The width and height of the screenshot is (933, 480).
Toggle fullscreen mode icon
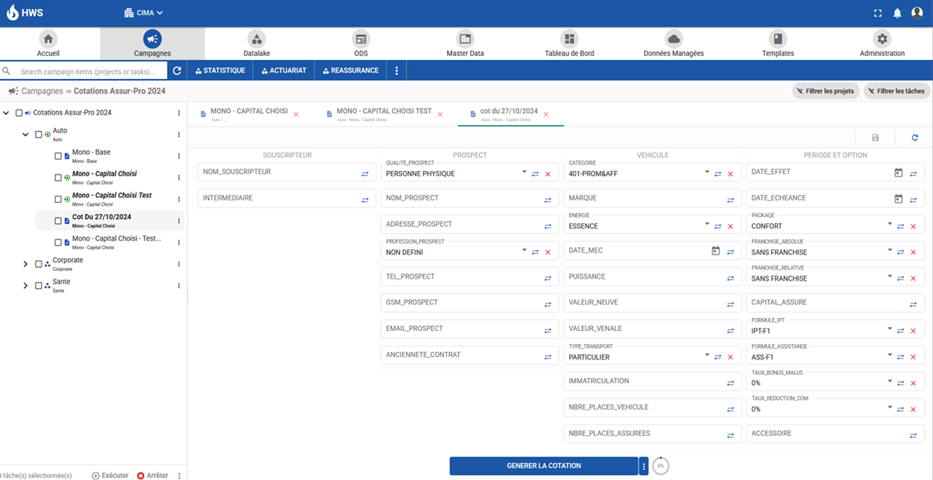[877, 13]
